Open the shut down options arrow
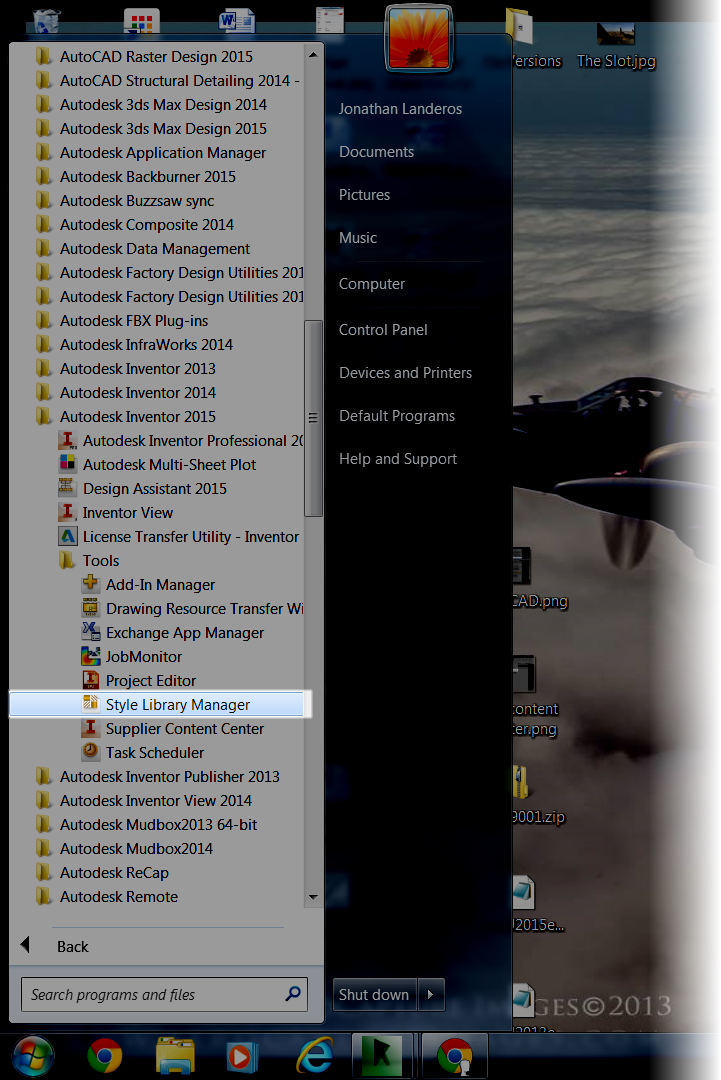Screen dimensions: 721x1080 431,995
